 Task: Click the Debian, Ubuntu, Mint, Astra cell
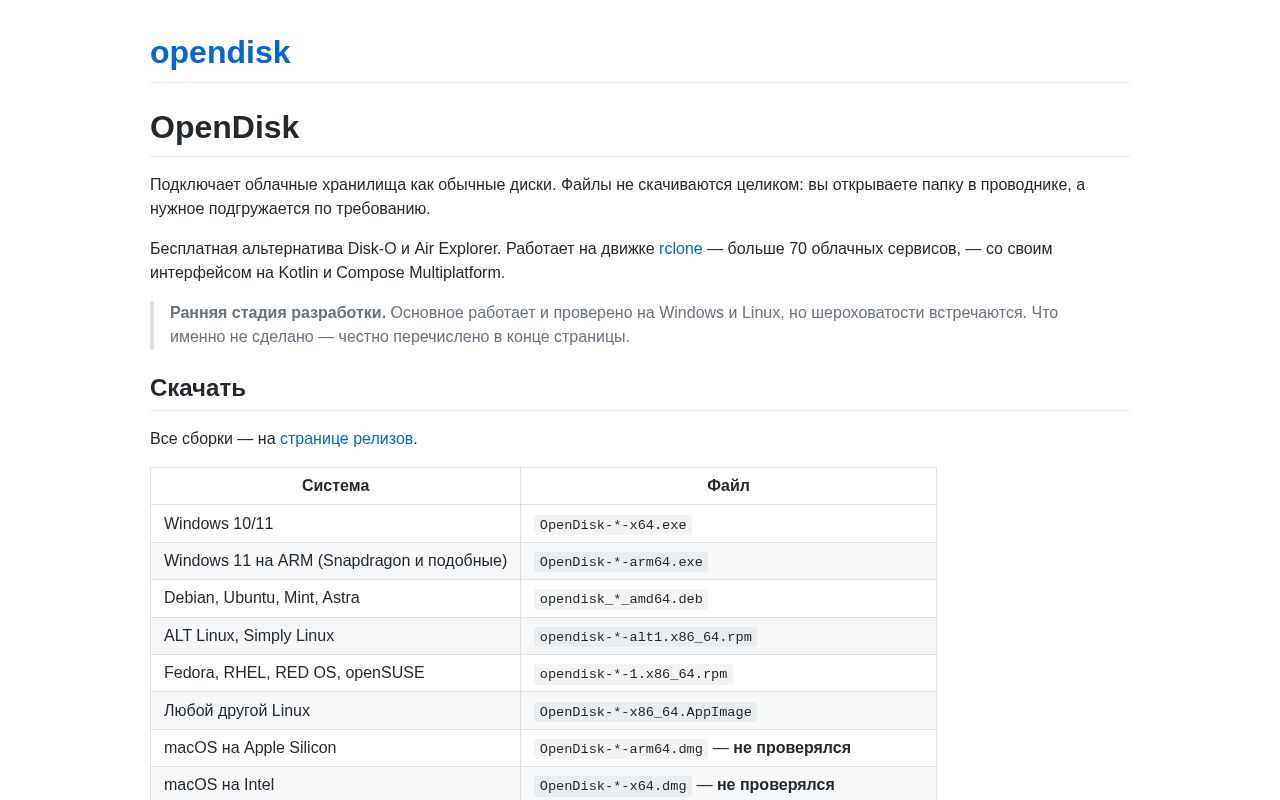pyautogui.click(x=335, y=598)
